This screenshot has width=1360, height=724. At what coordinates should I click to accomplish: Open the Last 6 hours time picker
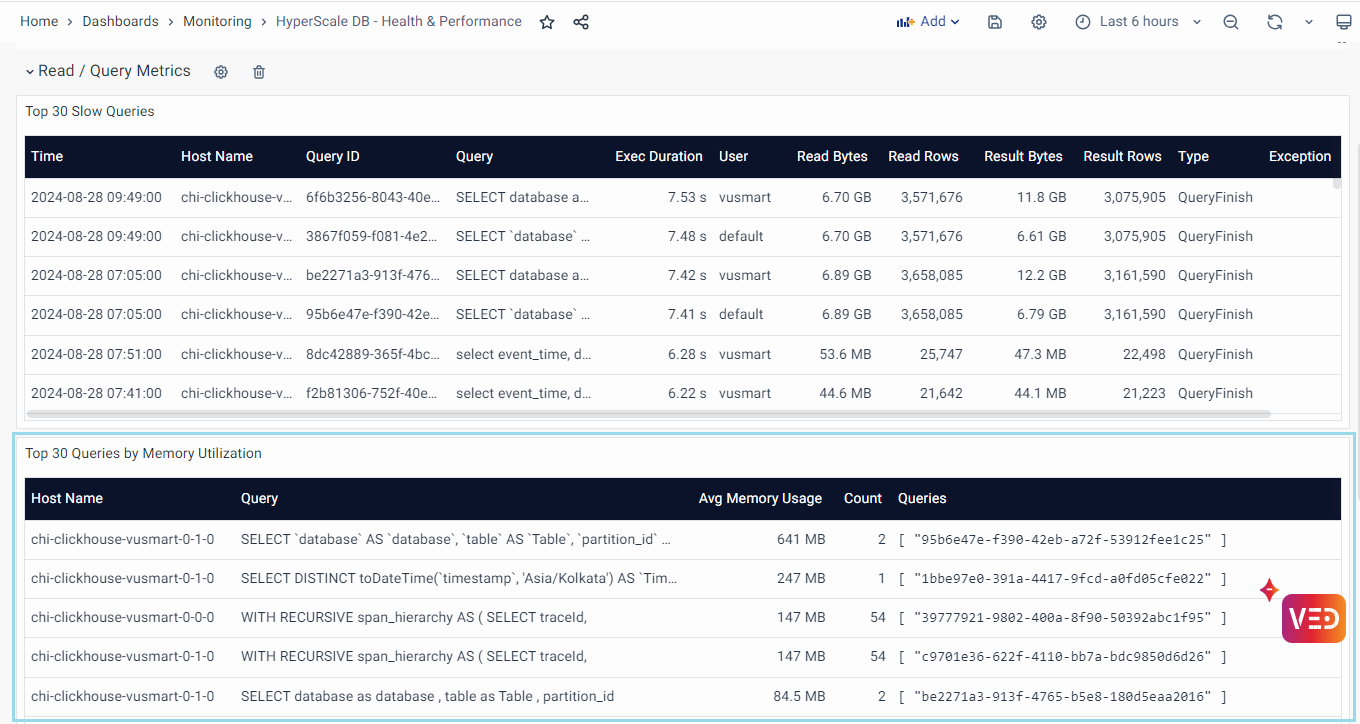click(1138, 22)
